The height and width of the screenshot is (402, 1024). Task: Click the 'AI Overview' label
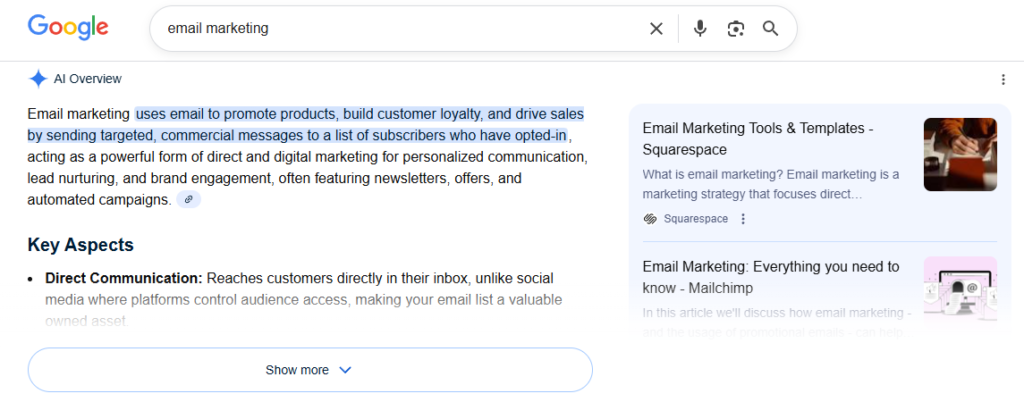(x=94, y=79)
